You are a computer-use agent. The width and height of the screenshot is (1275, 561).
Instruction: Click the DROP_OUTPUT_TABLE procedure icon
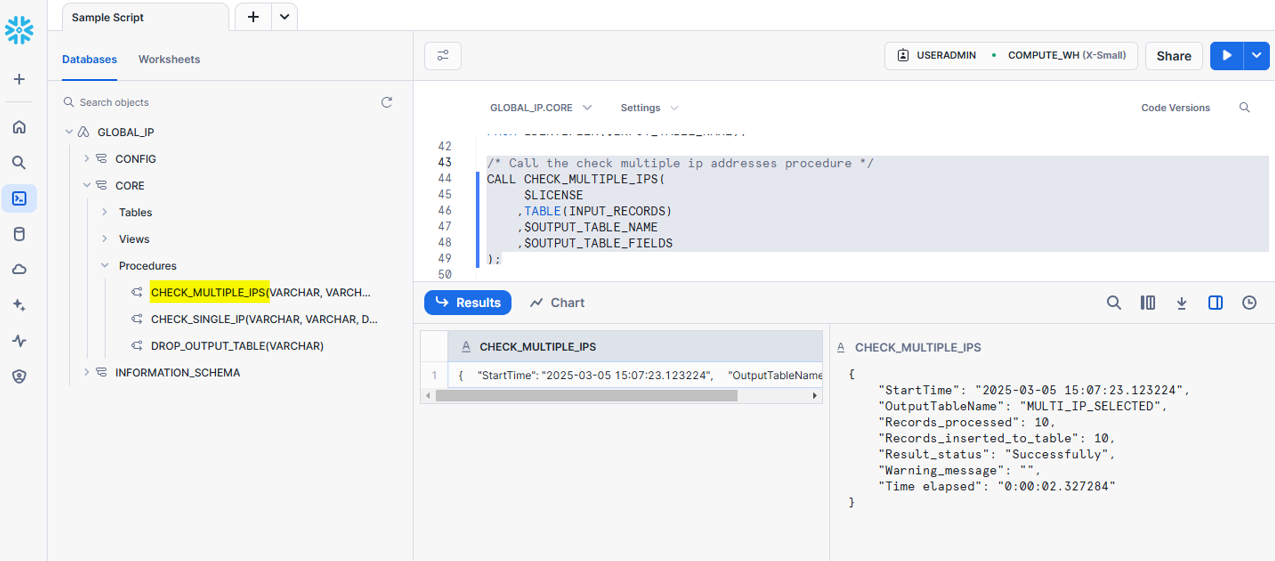click(x=137, y=346)
